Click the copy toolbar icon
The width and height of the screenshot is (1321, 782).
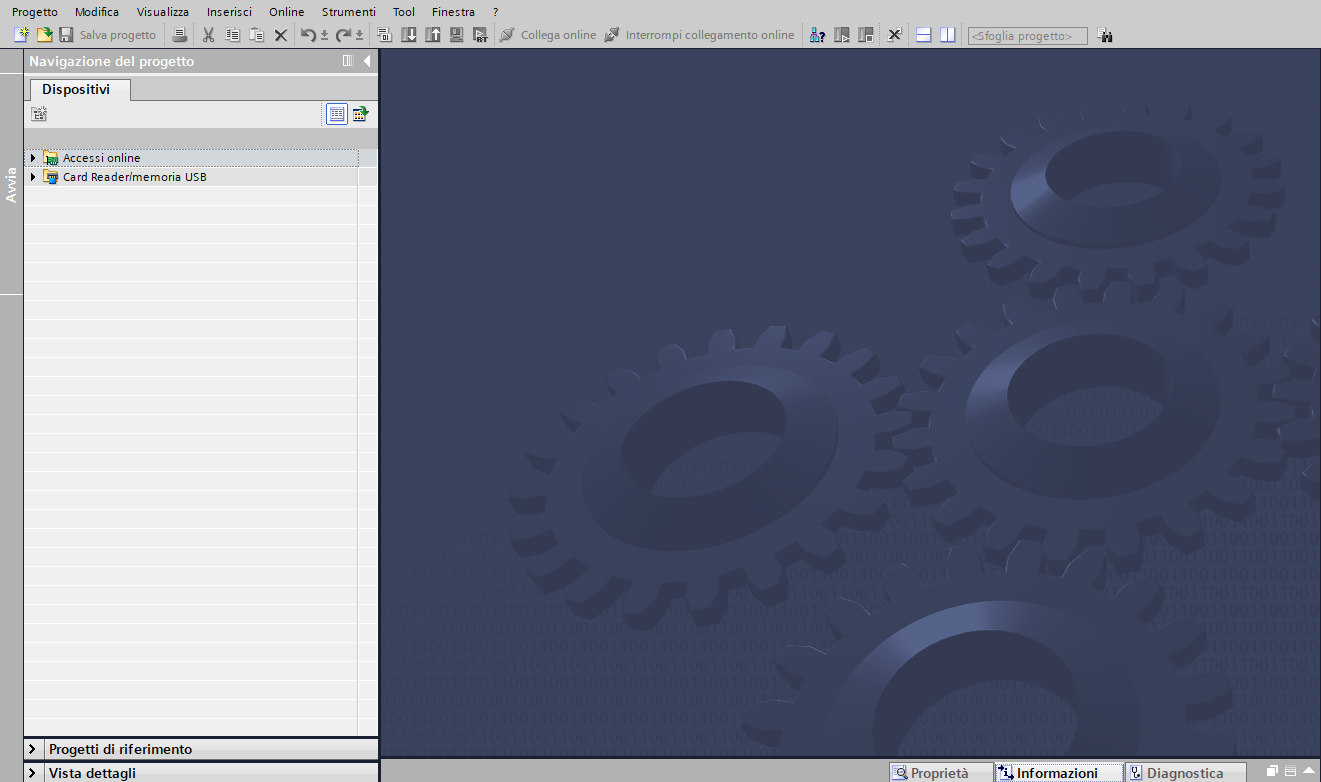[x=232, y=35]
